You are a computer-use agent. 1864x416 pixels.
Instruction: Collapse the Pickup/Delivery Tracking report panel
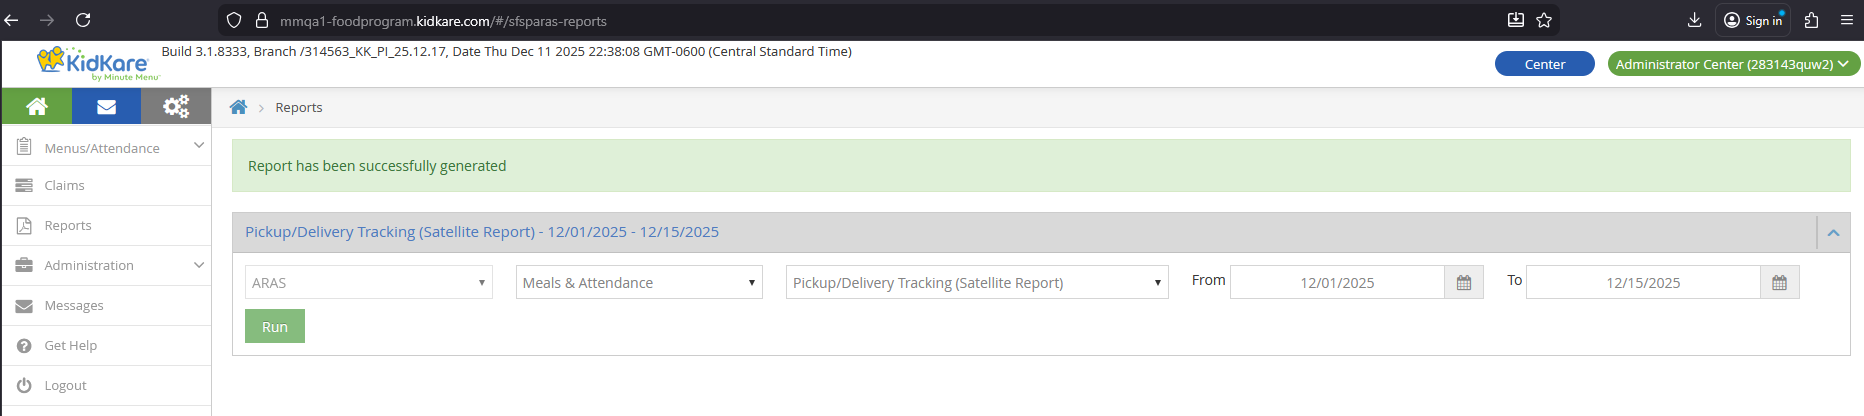[x=1833, y=232]
